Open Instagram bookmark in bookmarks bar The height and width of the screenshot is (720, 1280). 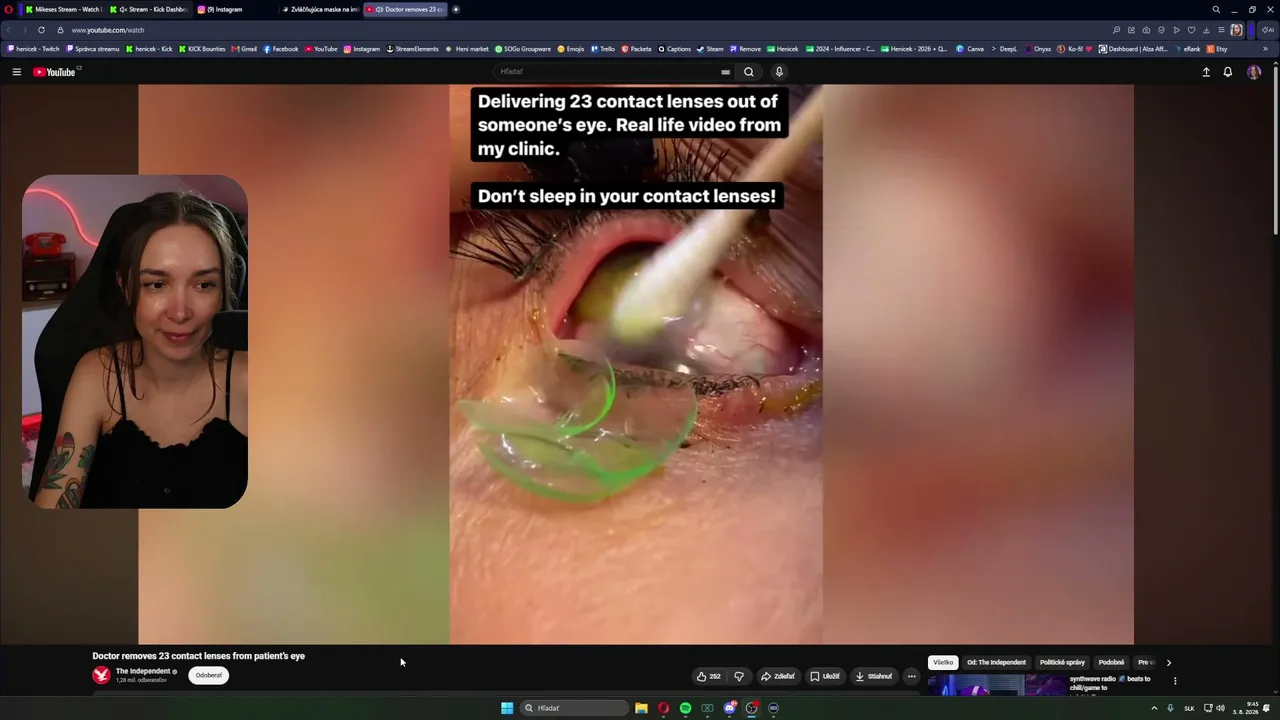click(362, 49)
